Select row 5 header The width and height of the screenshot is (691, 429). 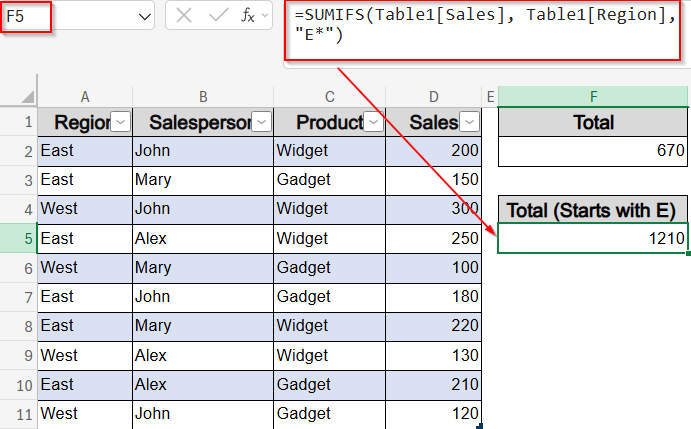click(x=19, y=239)
